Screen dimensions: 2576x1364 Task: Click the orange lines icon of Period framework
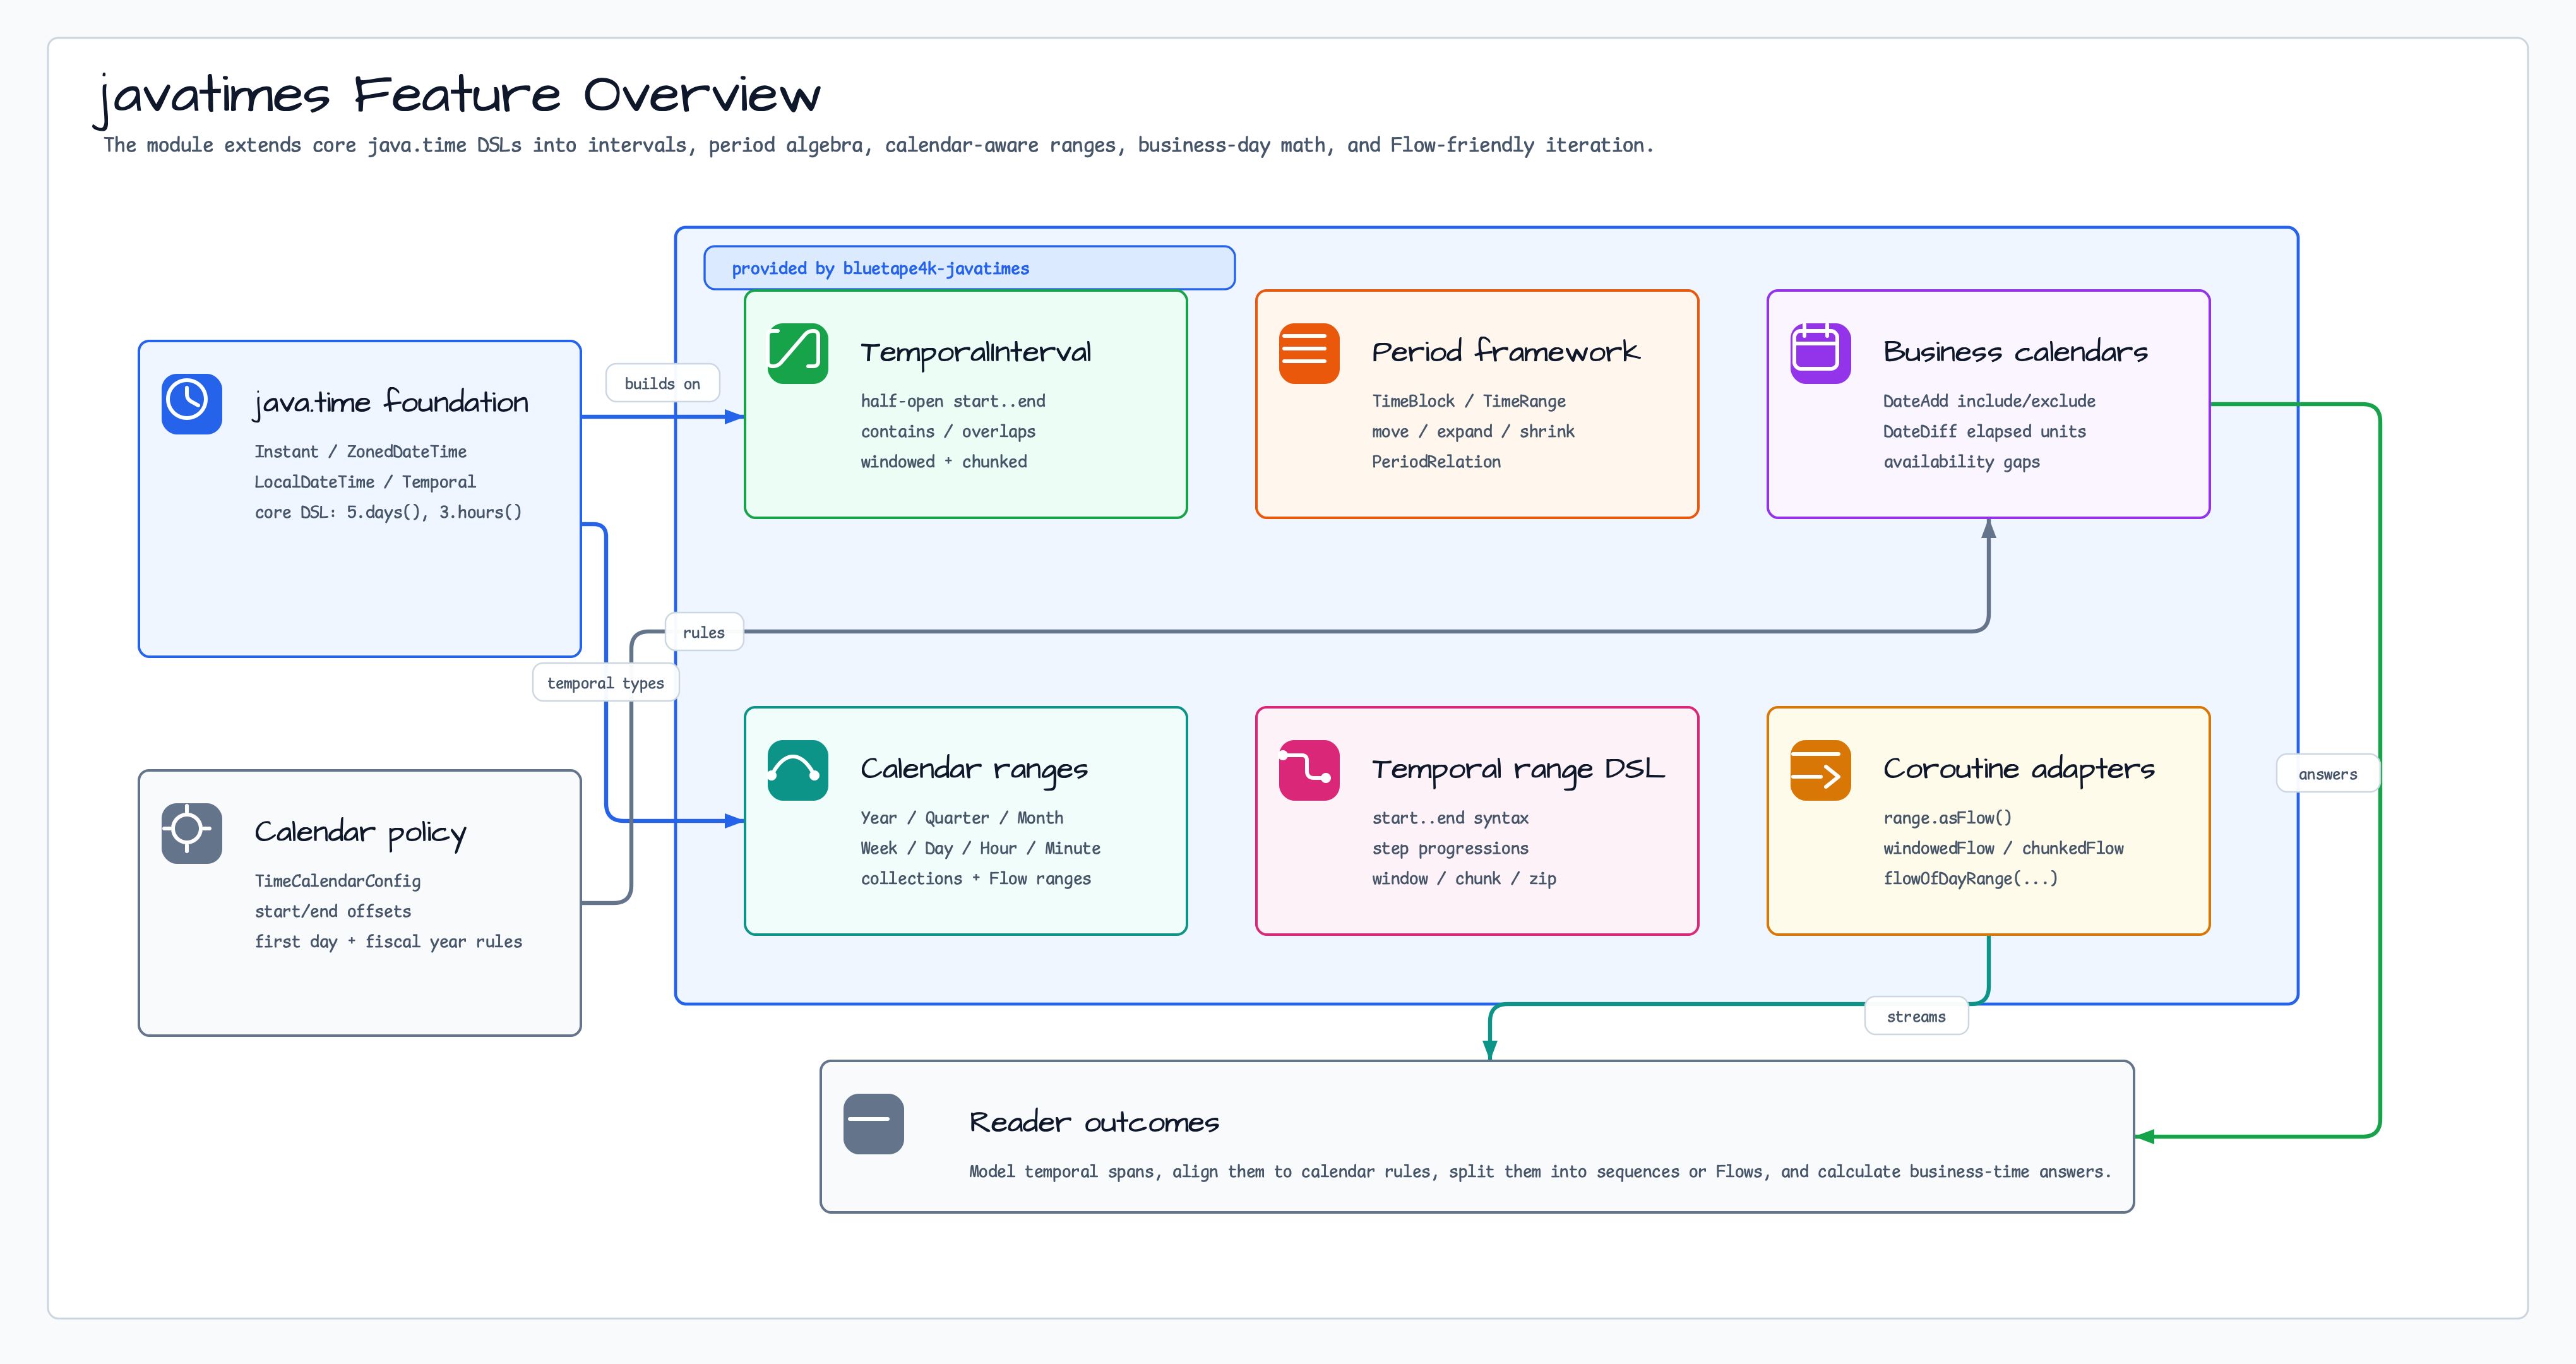(1308, 353)
